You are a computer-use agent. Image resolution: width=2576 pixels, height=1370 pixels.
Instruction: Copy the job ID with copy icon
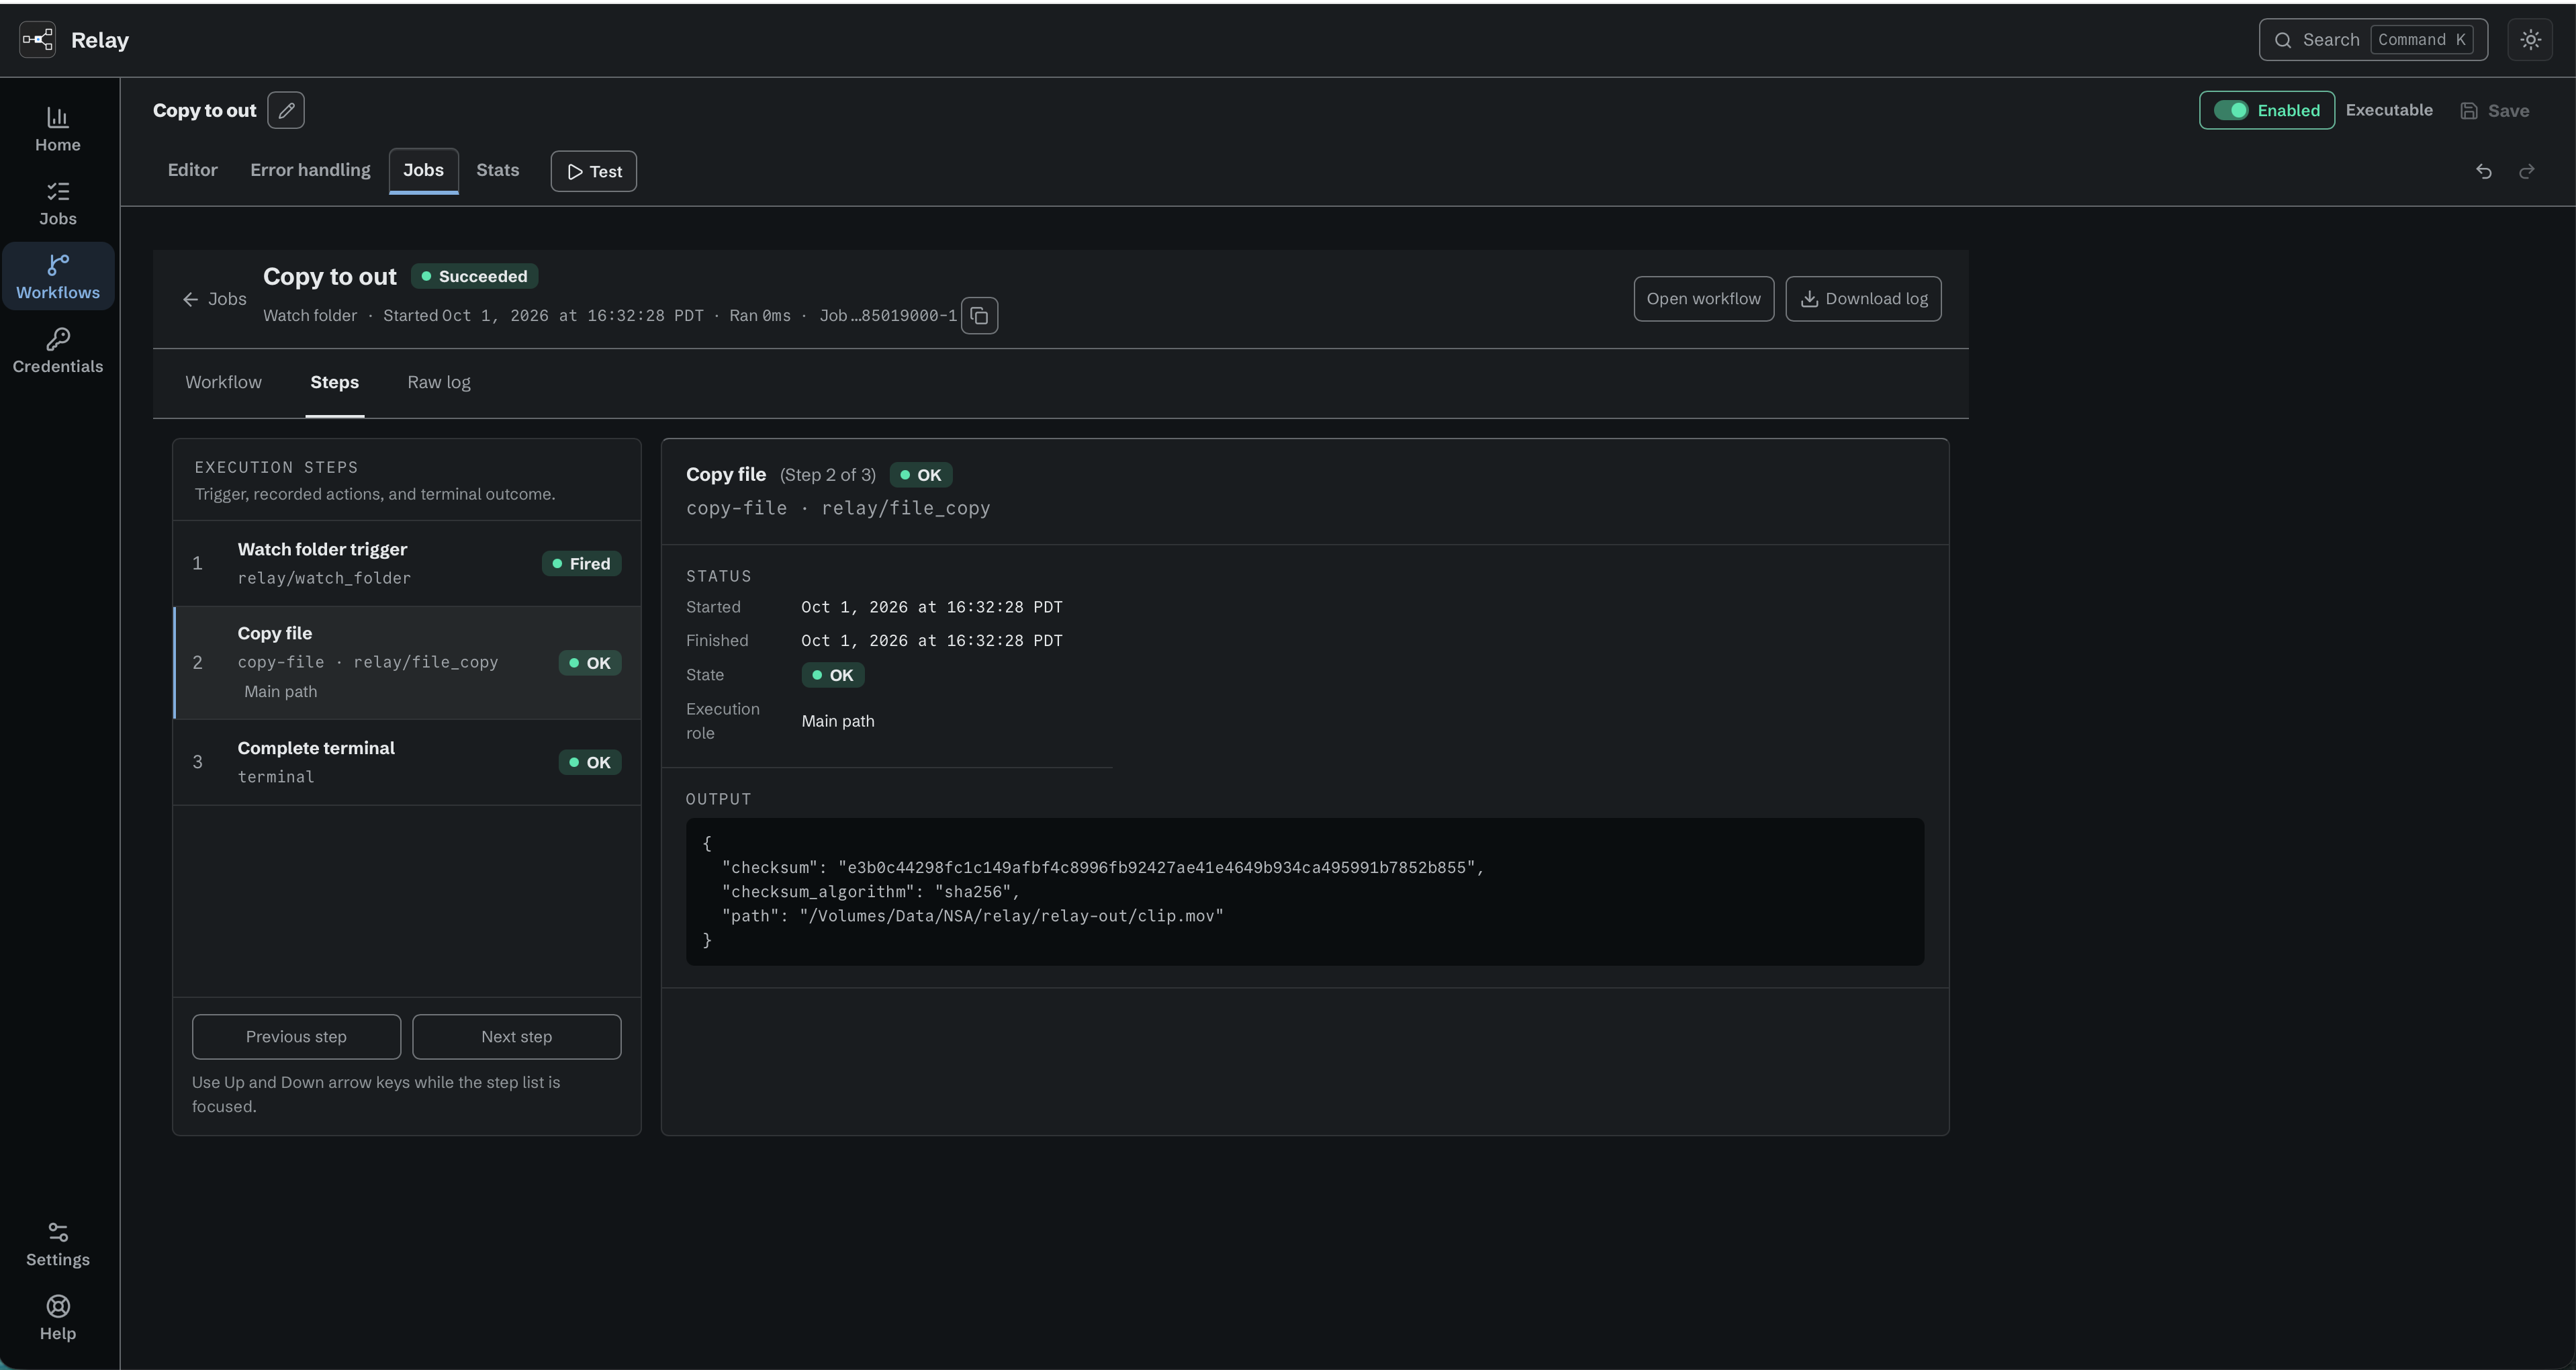click(980, 316)
